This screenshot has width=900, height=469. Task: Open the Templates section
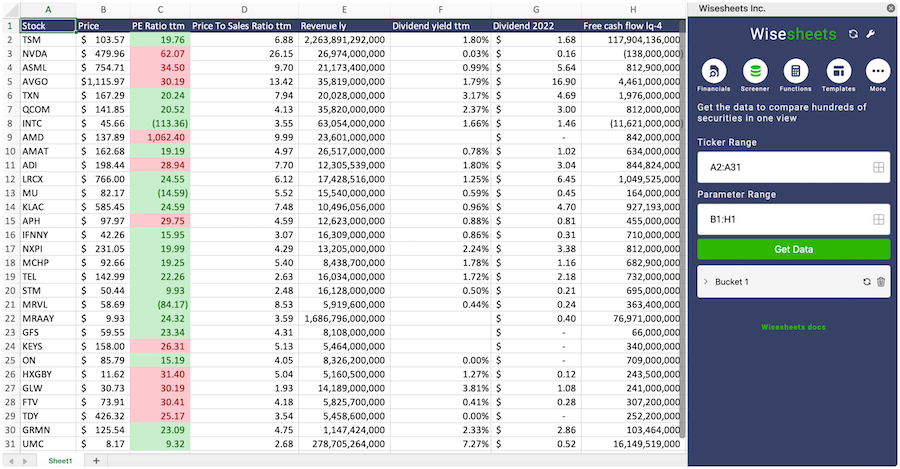pos(838,73)
